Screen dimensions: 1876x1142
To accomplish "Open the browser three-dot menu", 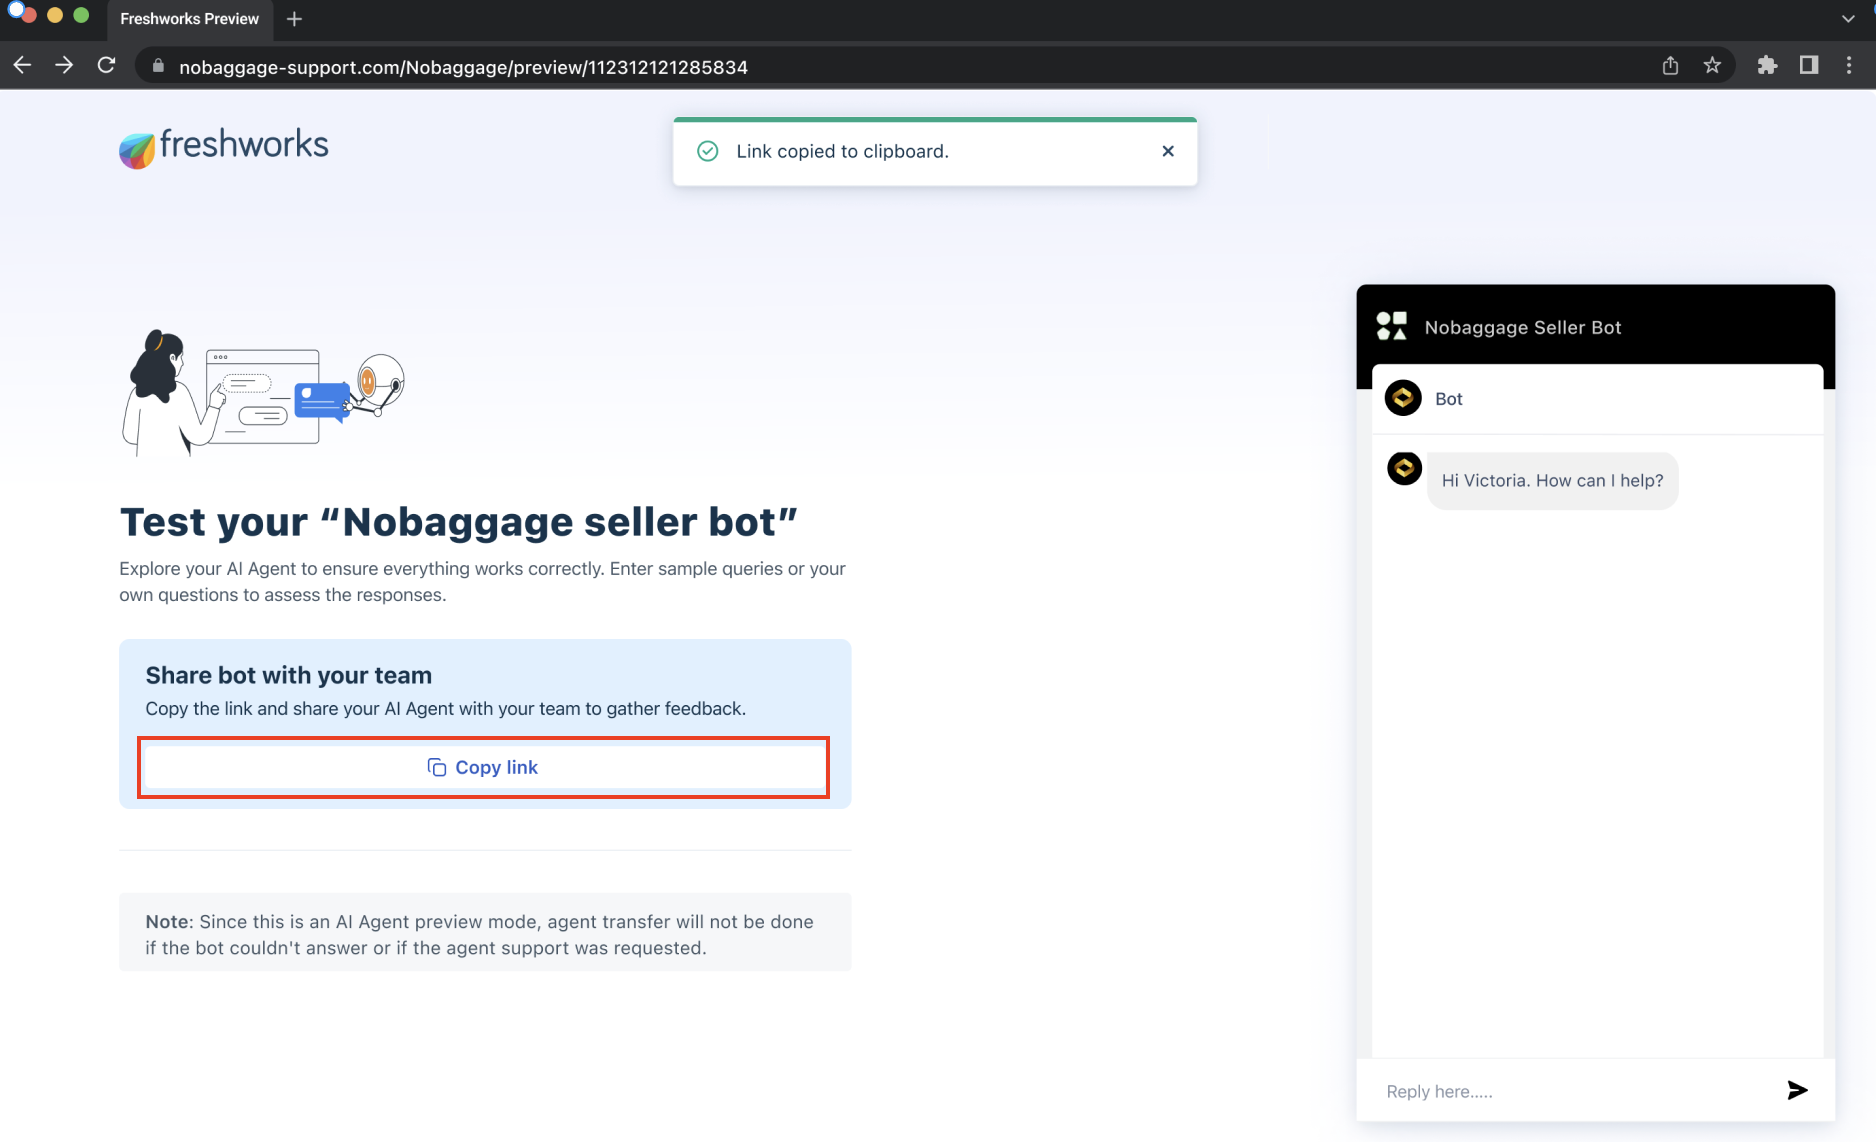I will (1849, 66).
